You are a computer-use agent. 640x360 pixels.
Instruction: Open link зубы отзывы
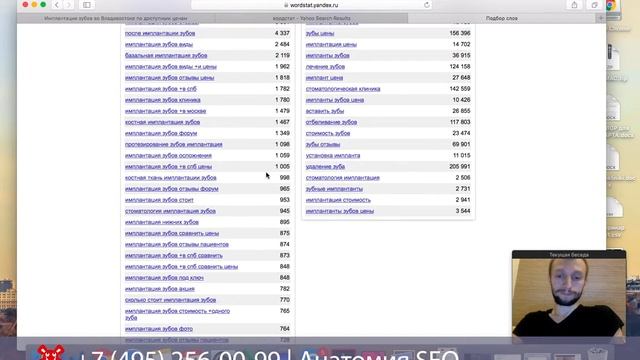(x=323, y=144)
